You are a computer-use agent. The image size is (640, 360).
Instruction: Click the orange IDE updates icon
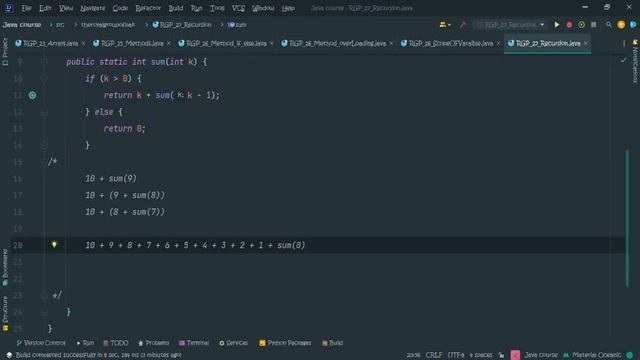tap(621, 25)
